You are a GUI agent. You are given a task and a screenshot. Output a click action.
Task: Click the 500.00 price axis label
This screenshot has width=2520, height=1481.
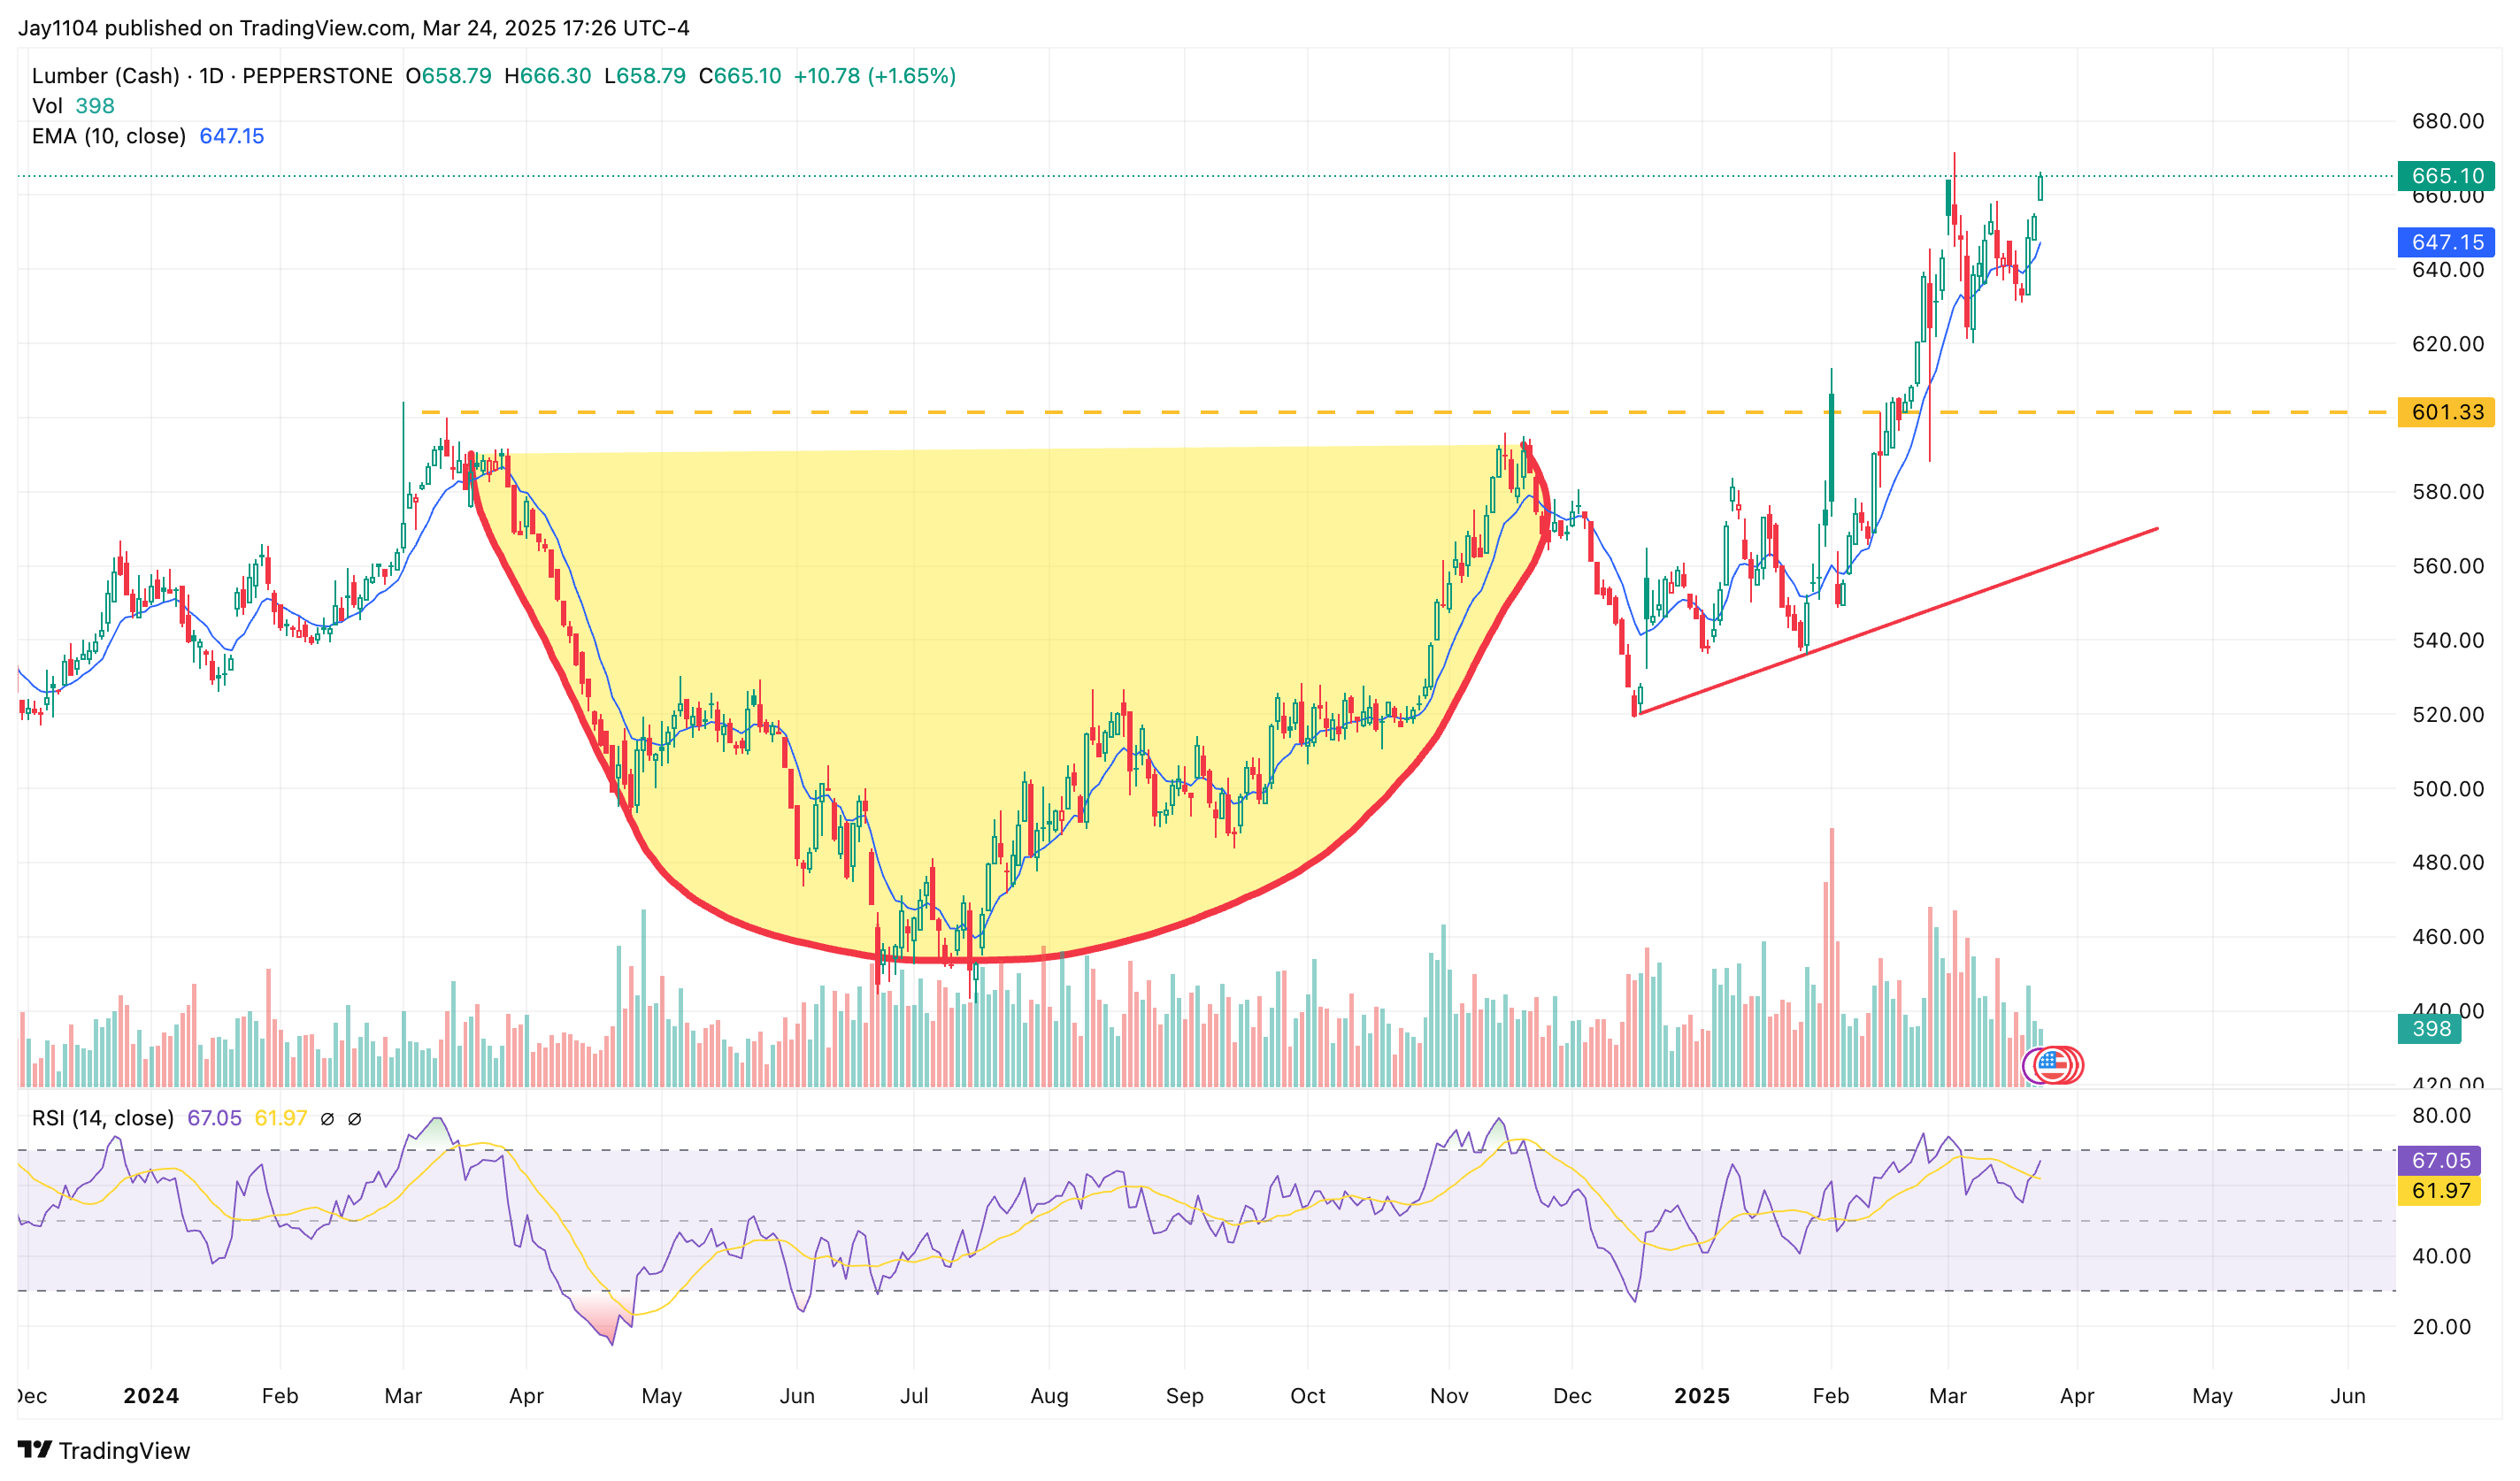coord(2447,789)
